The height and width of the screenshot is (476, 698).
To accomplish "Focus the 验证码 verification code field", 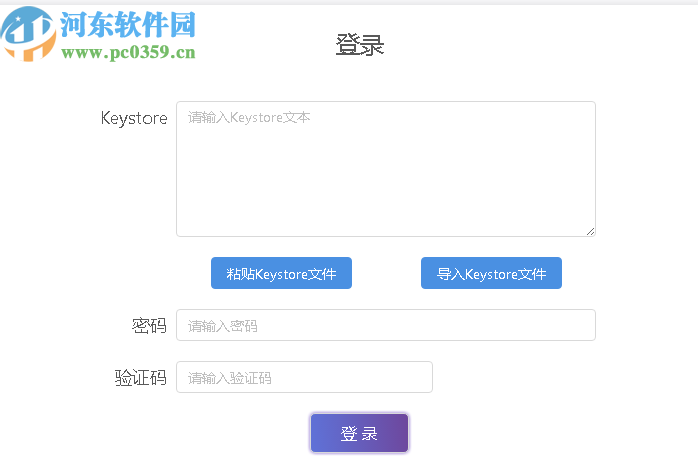I will [304, 377].
